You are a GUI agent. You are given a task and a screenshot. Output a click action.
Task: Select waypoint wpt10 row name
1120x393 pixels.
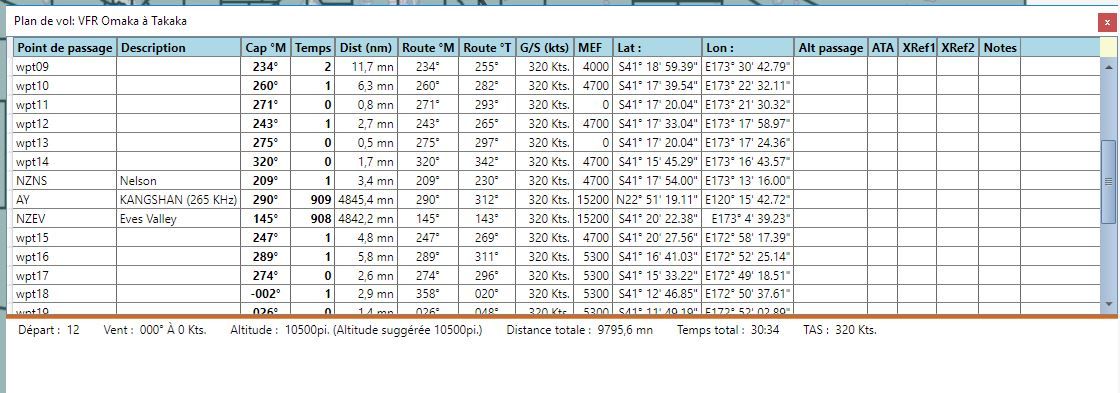(x=65, y=86)
